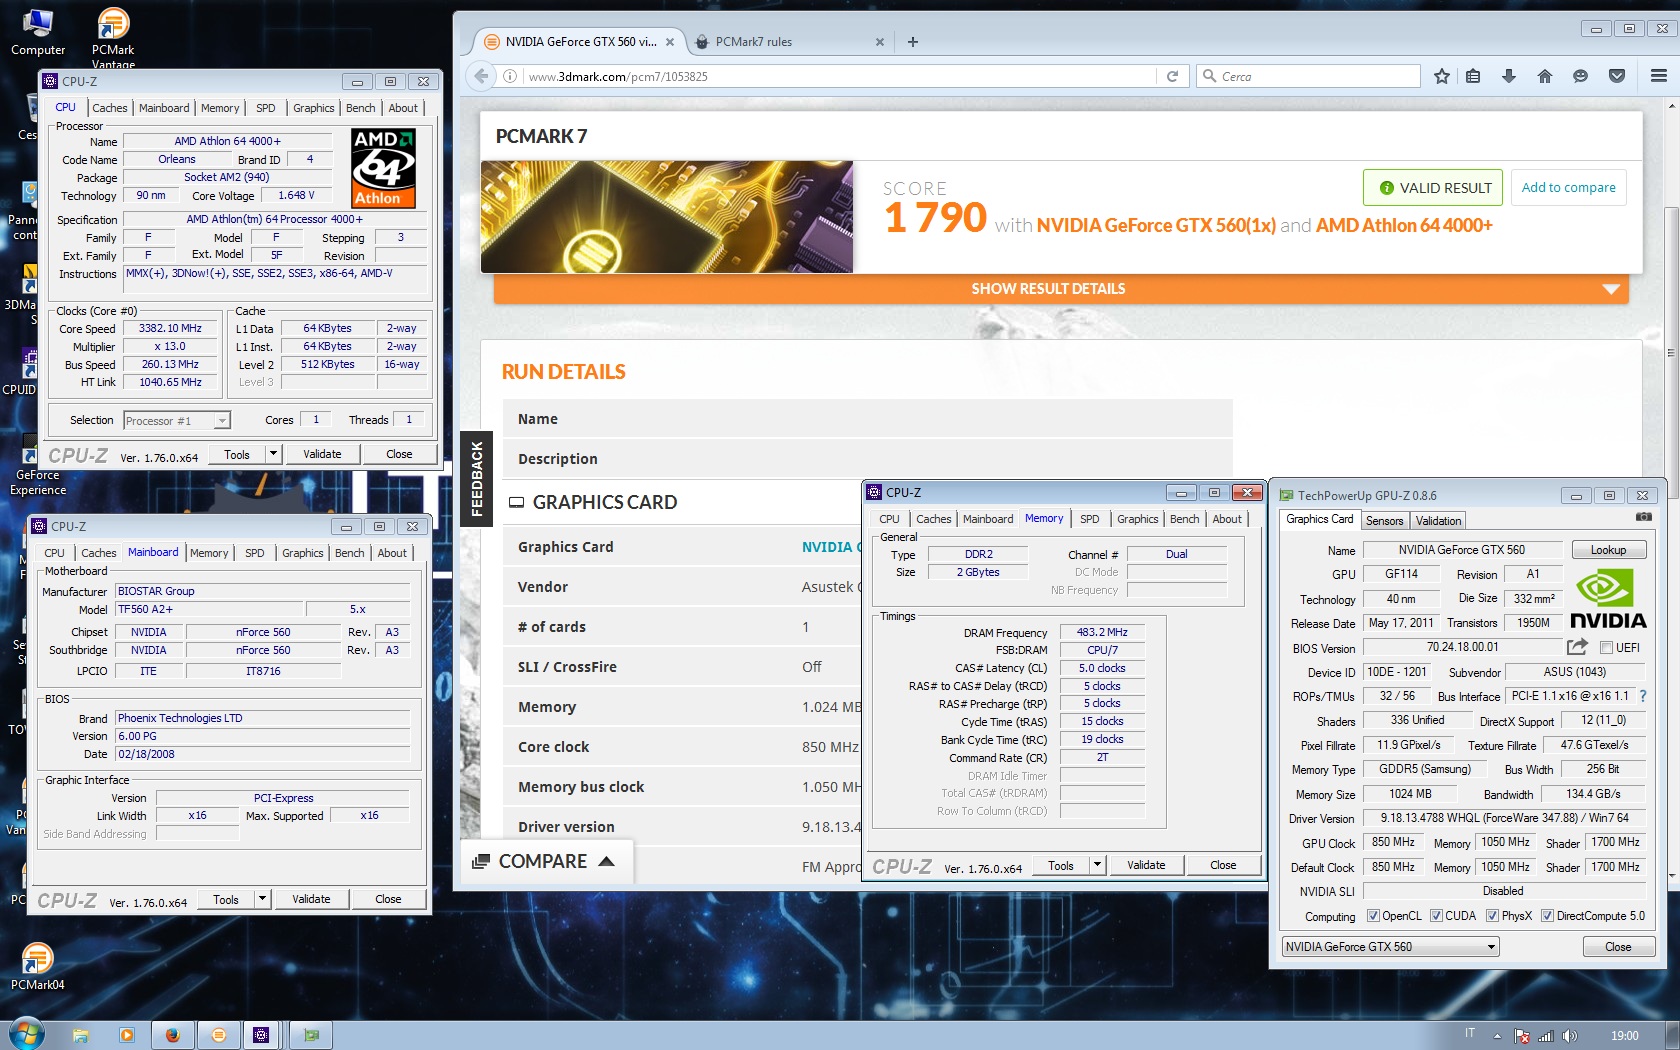Click GPU-Z BIOS save/share icon
1680x1050 pixels.
(1577, 647)
